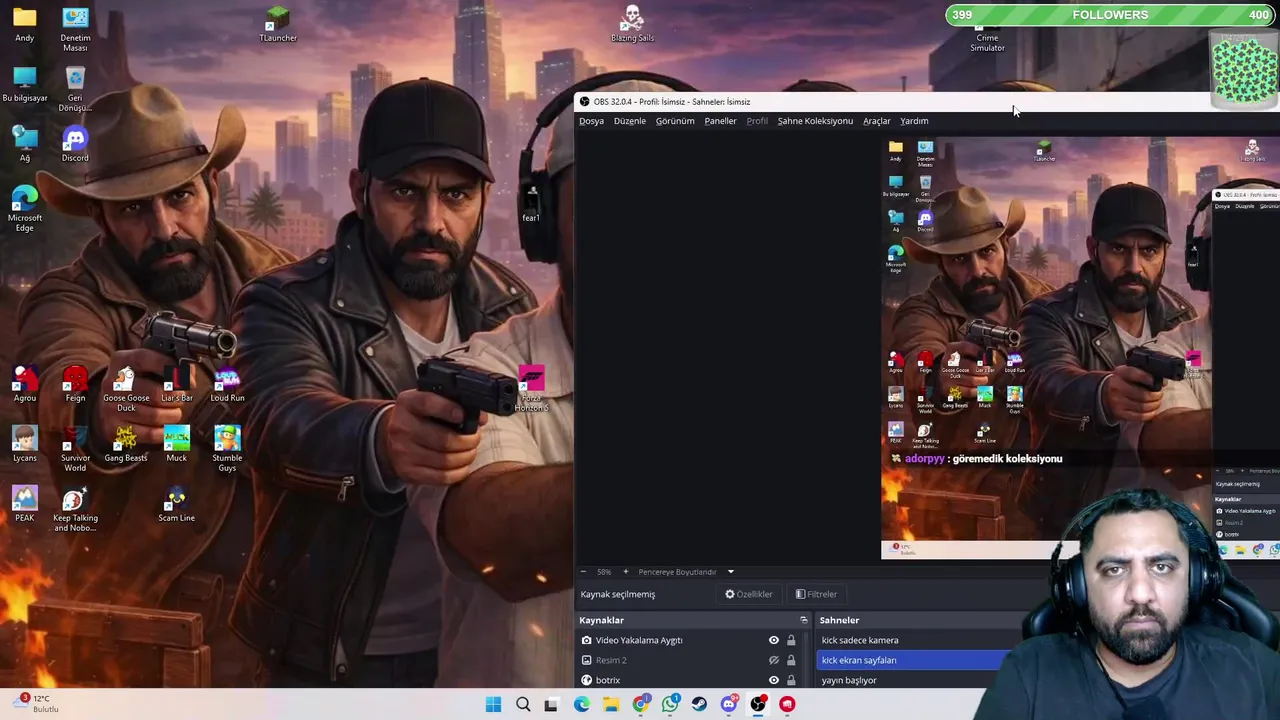
Task: Open the Düzenle menu
Action: pyautogui.click(x=630, y=121)
